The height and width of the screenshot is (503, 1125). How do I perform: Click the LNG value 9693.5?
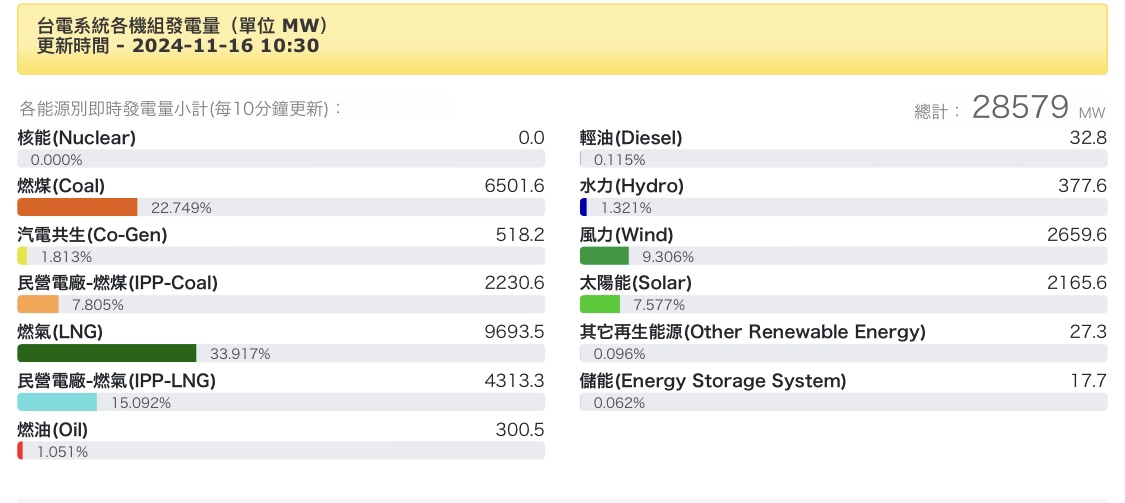point(514,332)
